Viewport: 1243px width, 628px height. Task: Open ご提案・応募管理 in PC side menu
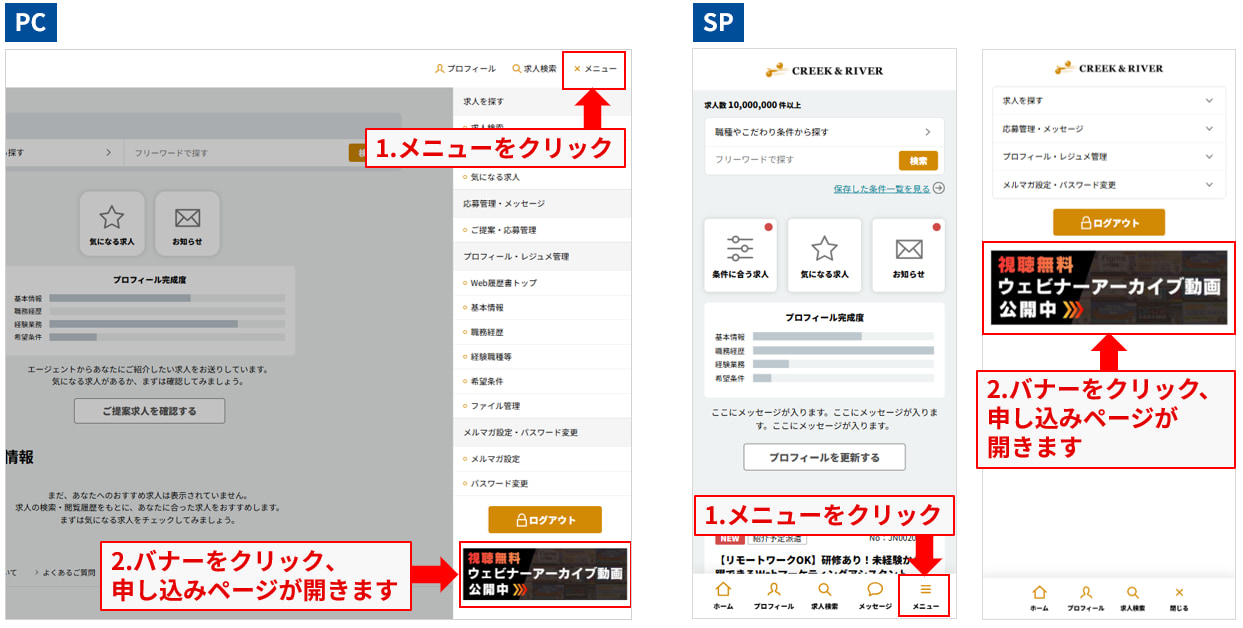click(x=541, y=230)
